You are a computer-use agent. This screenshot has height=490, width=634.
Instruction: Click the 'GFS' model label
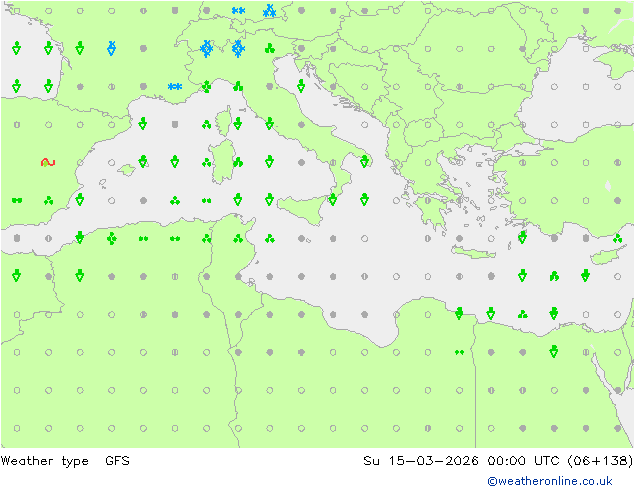[x=117, y=460]
